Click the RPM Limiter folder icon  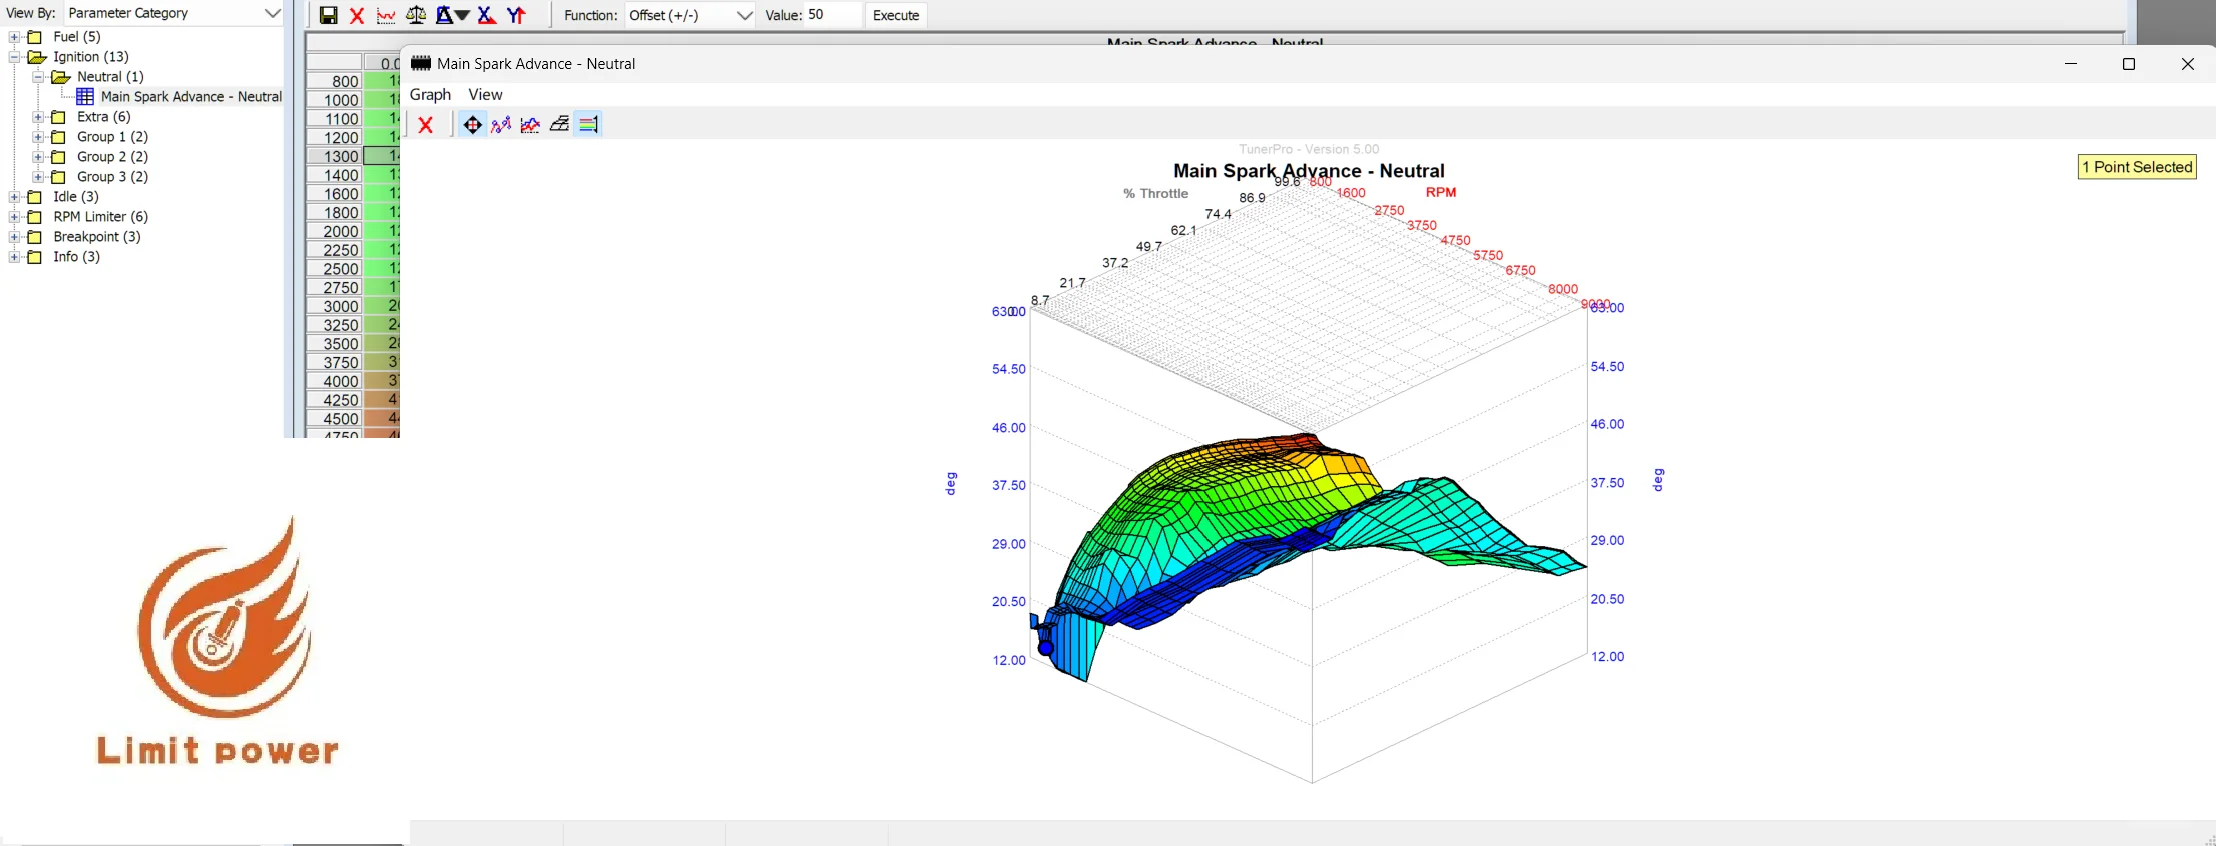coord(34,217)
